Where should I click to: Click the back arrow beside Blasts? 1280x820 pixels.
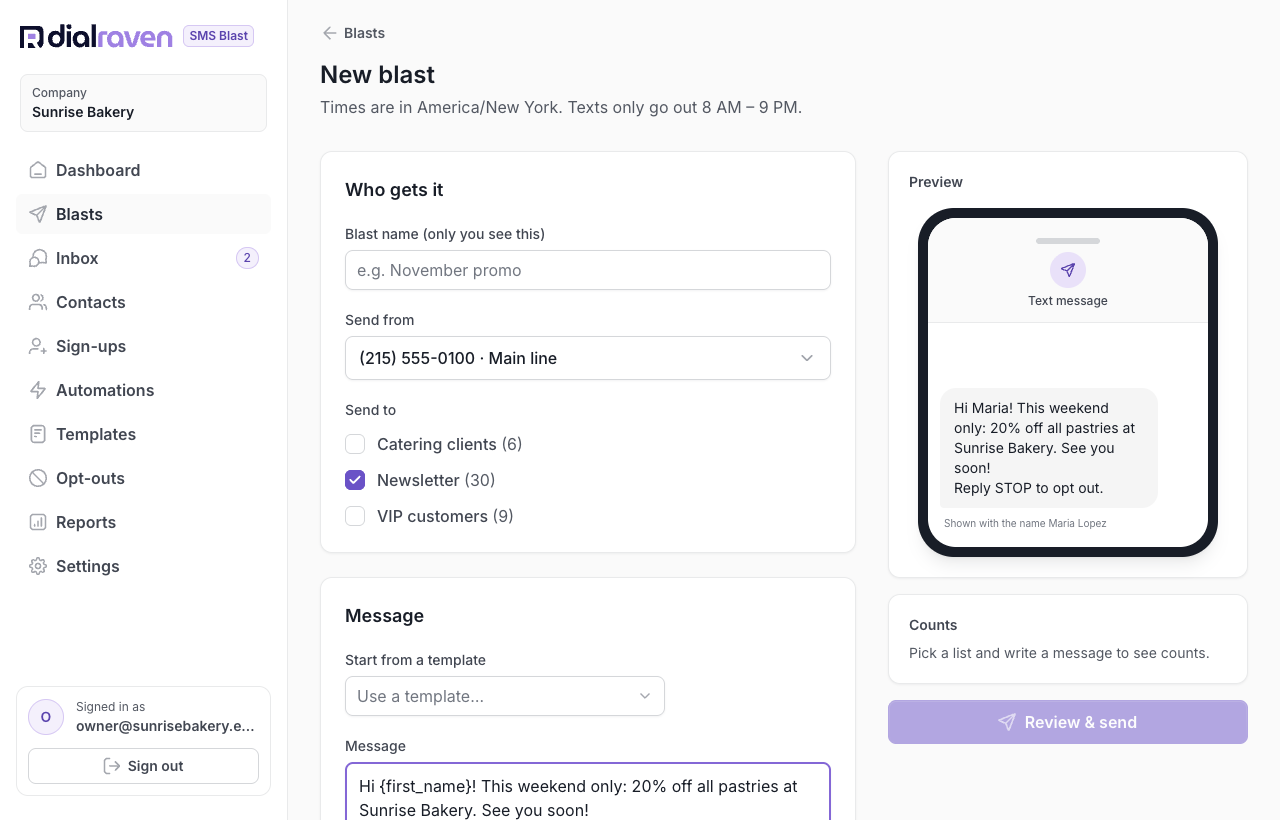329,33
